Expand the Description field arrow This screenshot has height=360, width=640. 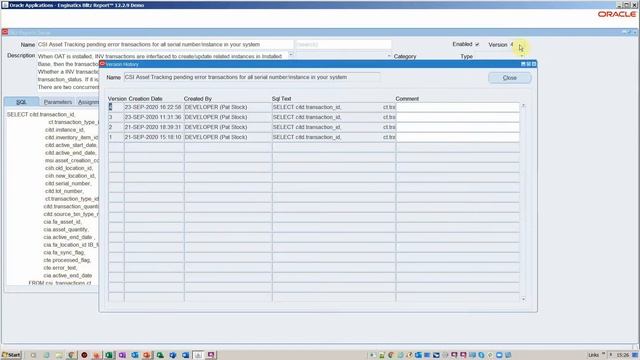[291, 54]
